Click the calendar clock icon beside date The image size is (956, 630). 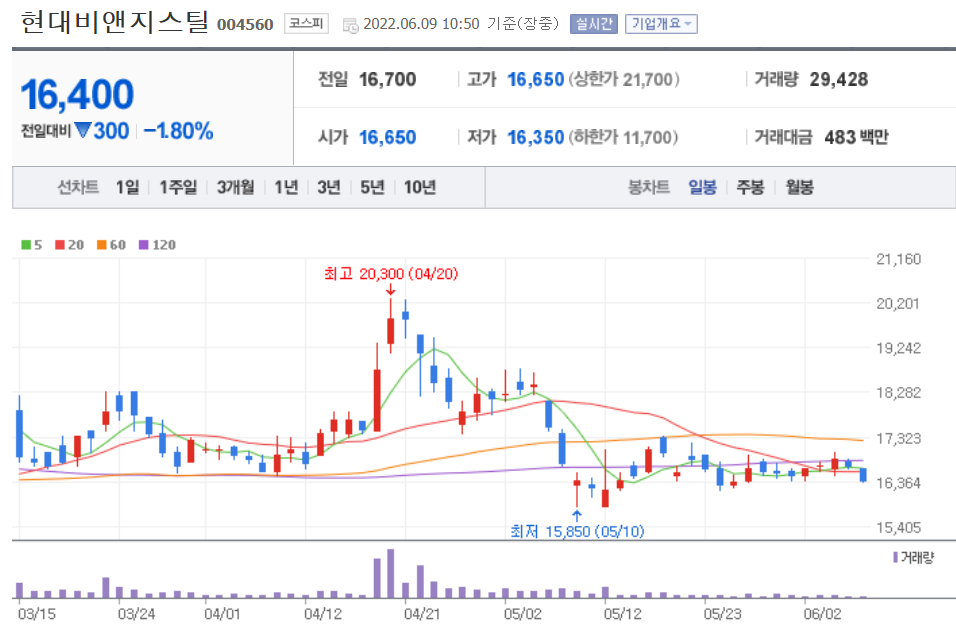pyautogui.click(x=351, y=25)
